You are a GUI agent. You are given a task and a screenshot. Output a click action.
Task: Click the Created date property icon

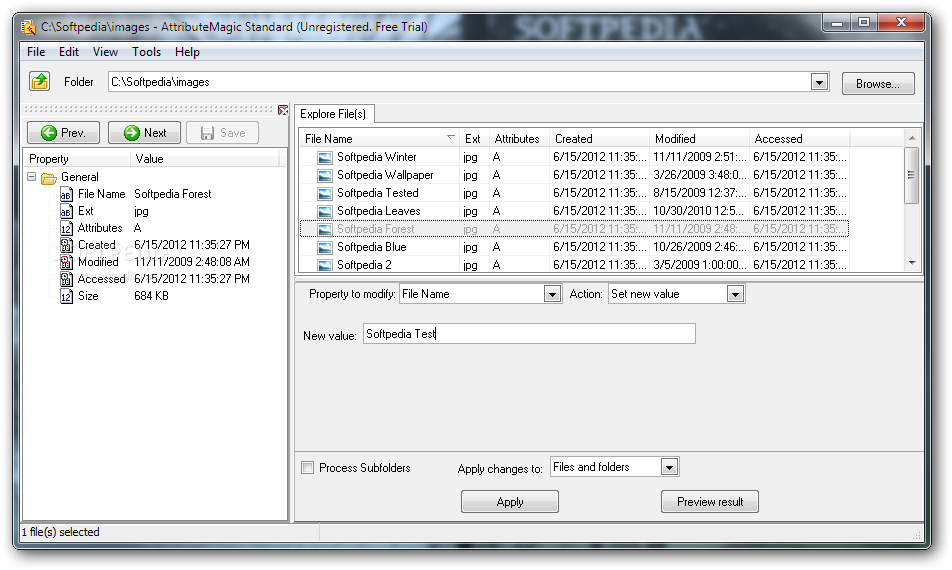66,245
